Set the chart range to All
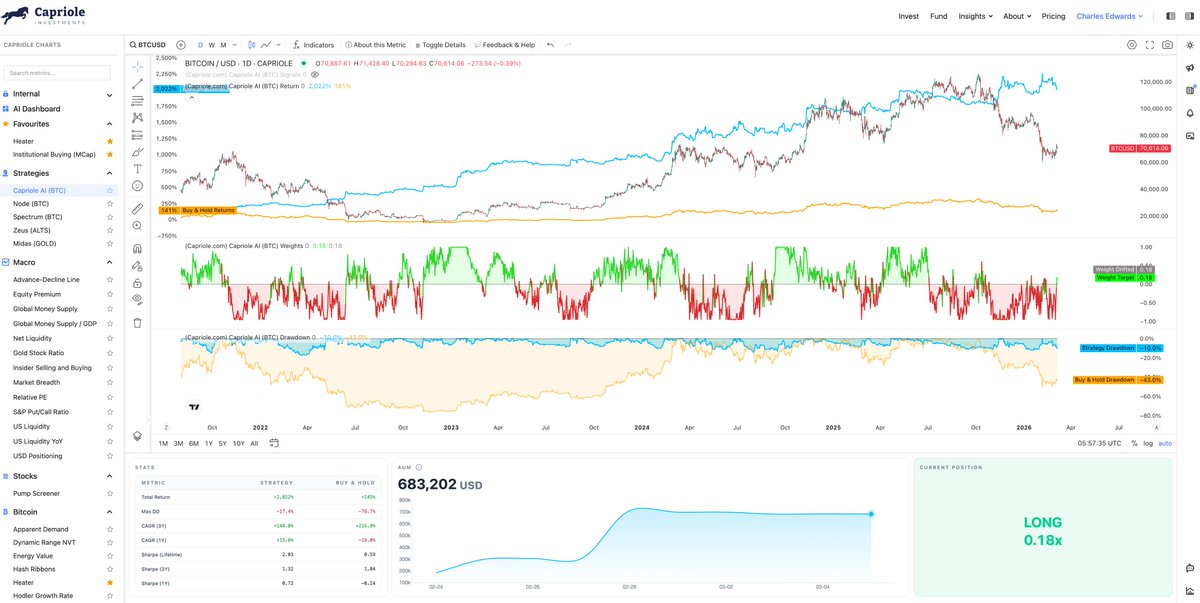The image size is (1200, 603). [x=254, y=443]
